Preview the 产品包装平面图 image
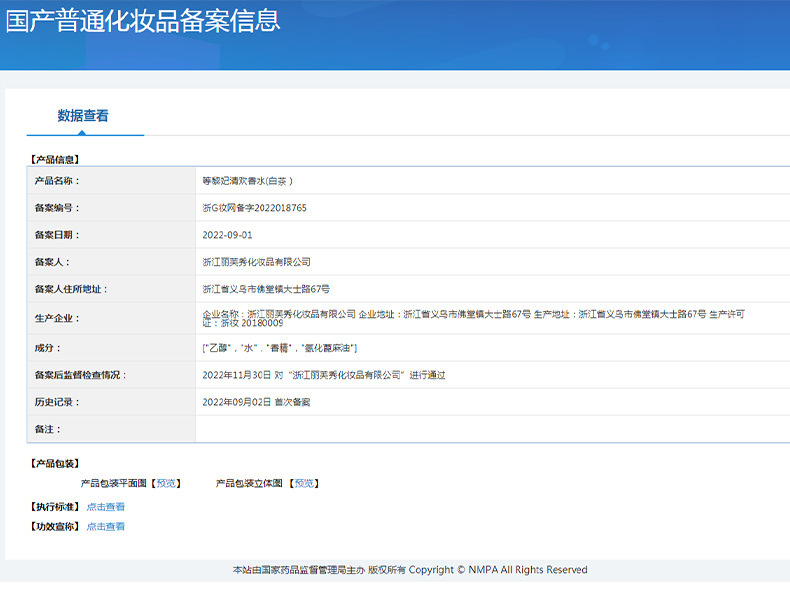Viewport: 790px width, 605px height. pyautogui.click(x=166, y=483)
